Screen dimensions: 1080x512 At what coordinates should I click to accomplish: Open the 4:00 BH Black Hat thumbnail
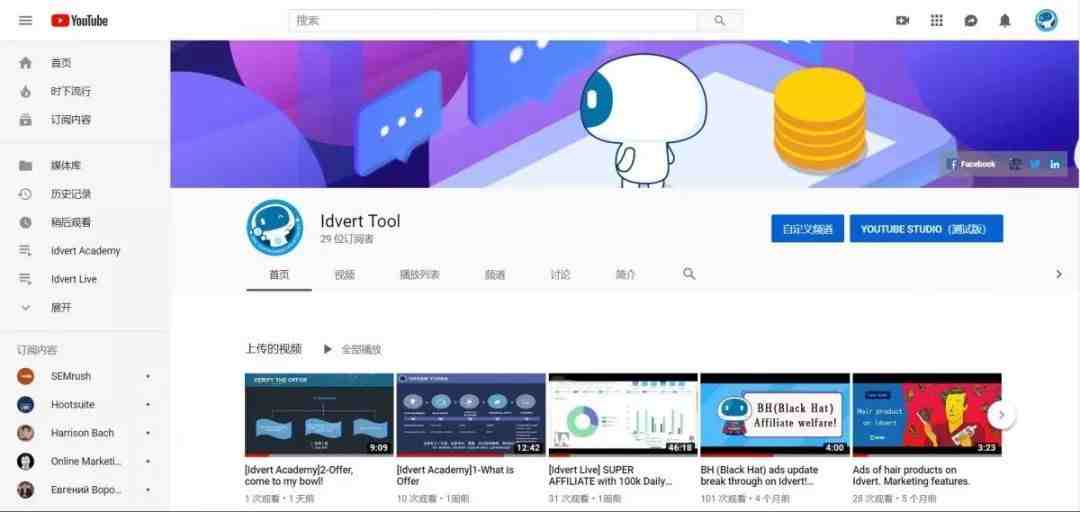[x=774, y=415]
